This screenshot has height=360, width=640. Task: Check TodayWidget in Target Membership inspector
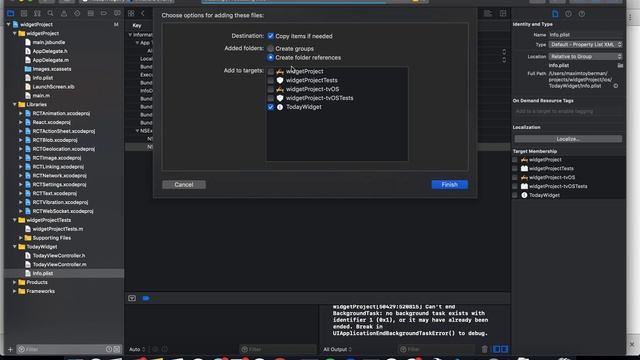(x=515, y=196)
